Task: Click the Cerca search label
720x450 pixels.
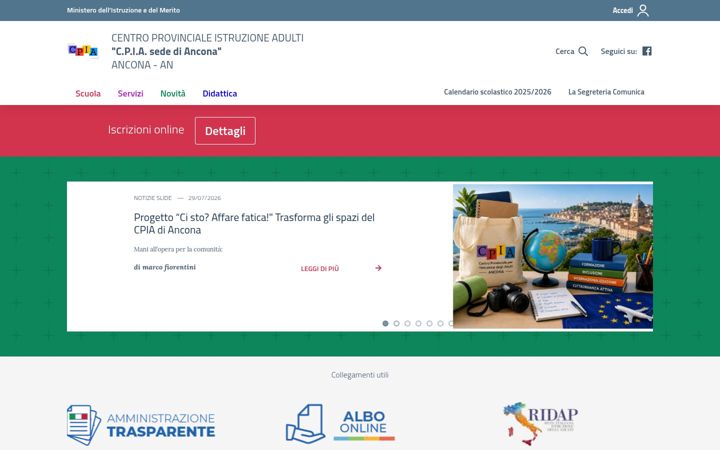Action: pyautogui.click(x=565, y=51)
